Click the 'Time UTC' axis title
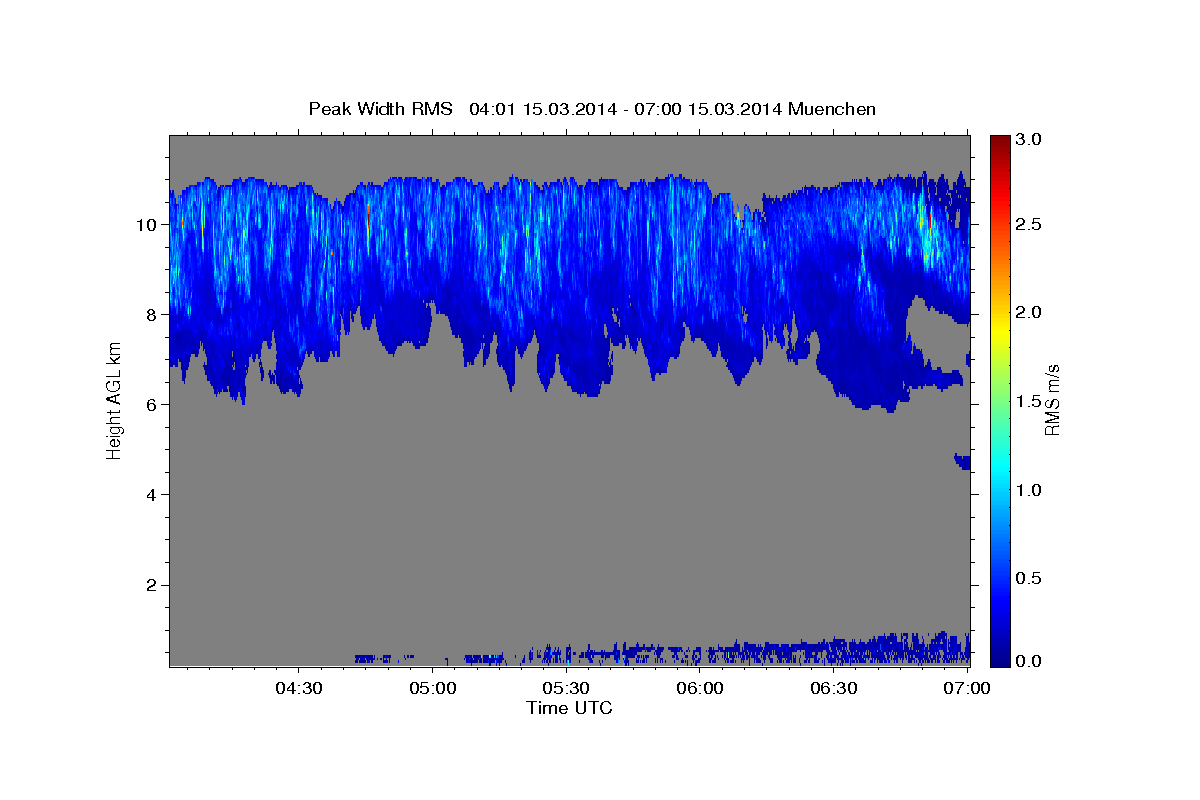 point(569,708)
